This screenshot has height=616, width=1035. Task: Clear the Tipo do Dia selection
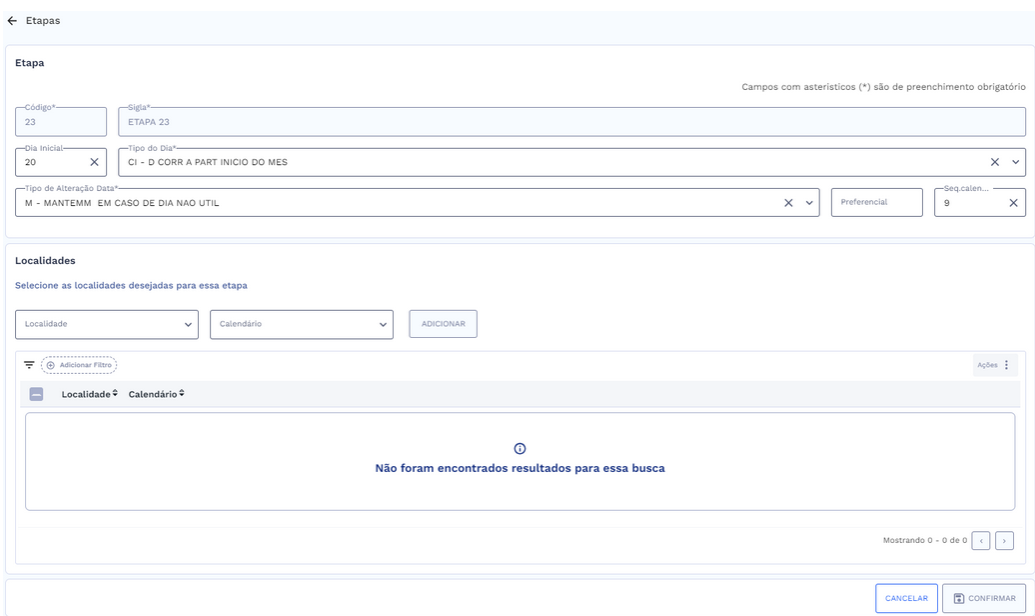(995, 162)
